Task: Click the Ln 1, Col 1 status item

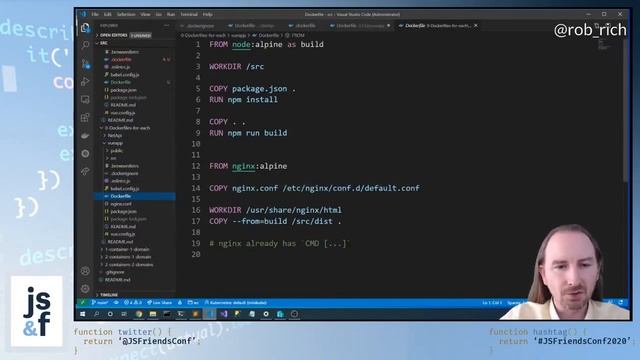Action: click(492, 302)
